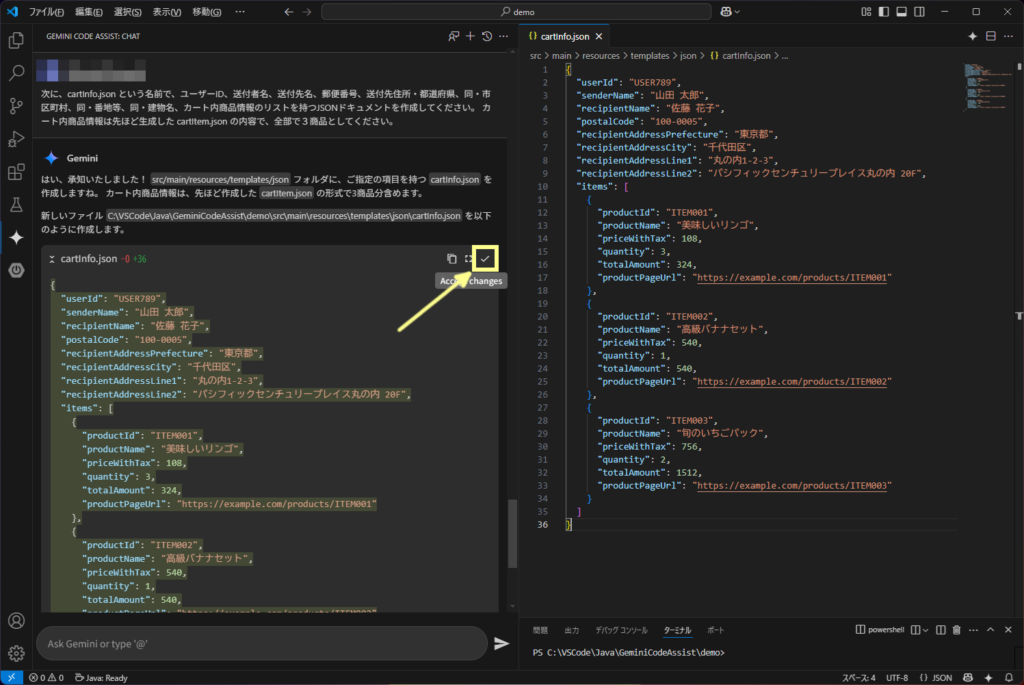1024x685 pixels.
Task: Click the 'templates' breadcrumb segment
Action: point(649,56)
